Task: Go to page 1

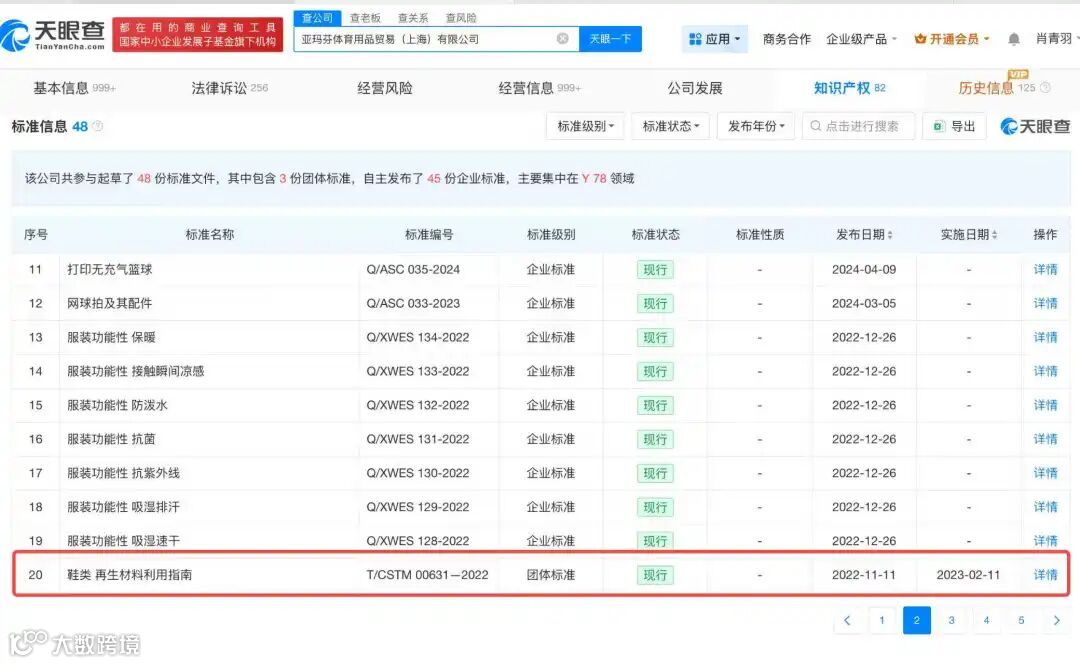Action: point(882,620)
